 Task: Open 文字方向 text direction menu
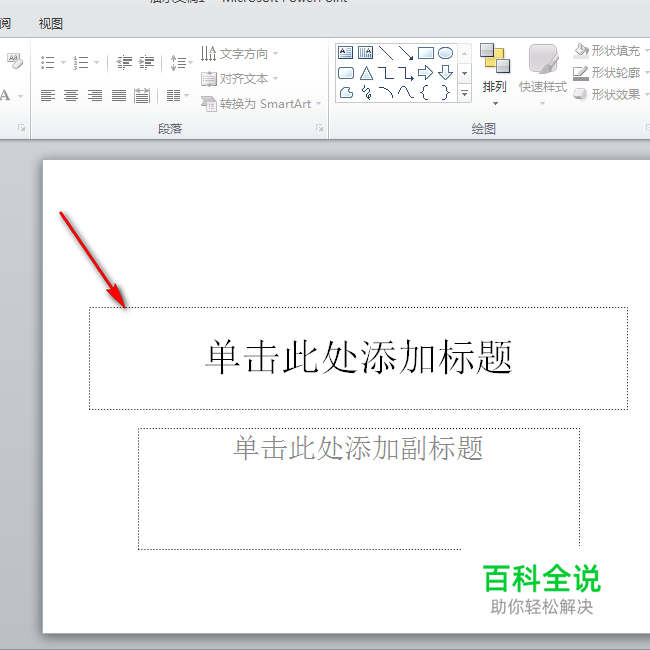pyautogui.click(x=239, y=53)
